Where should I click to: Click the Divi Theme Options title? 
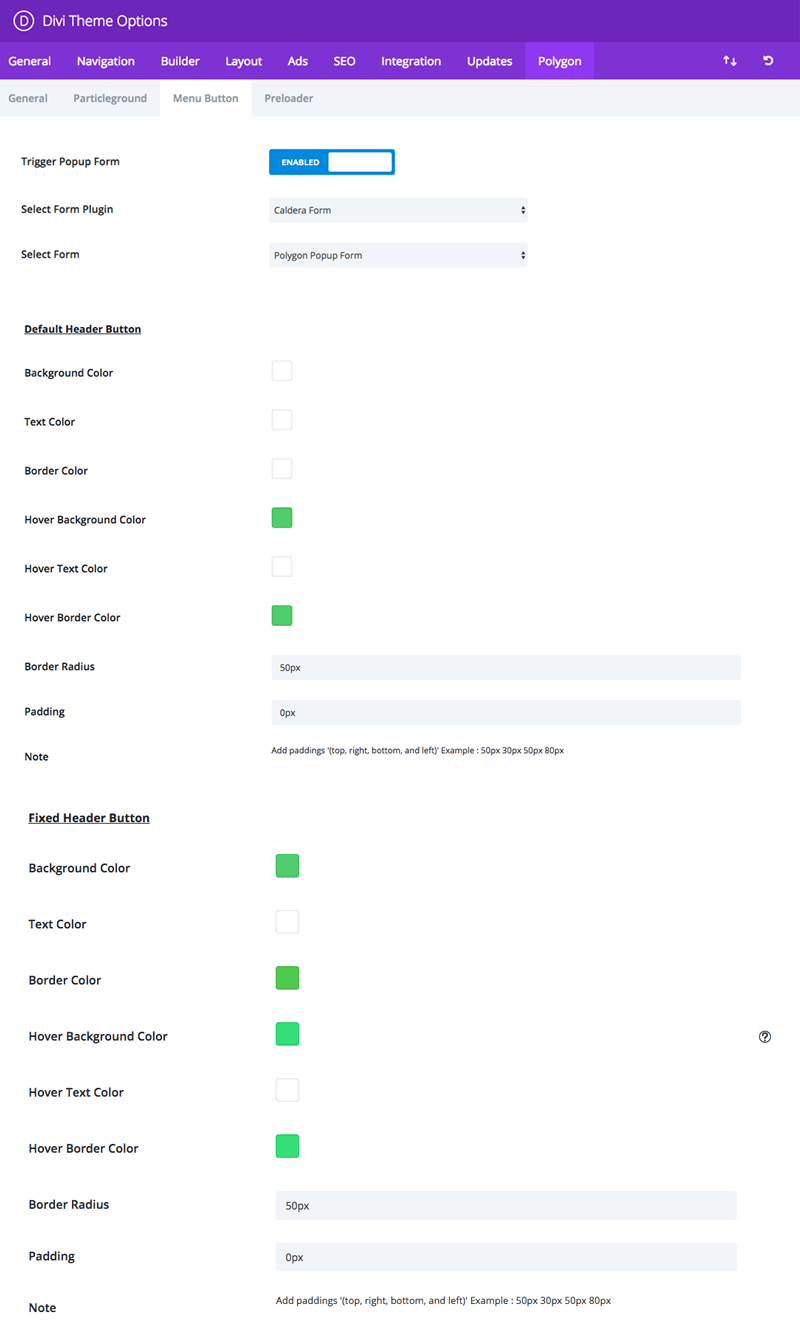pyautogui.click(x=105, y=21)
